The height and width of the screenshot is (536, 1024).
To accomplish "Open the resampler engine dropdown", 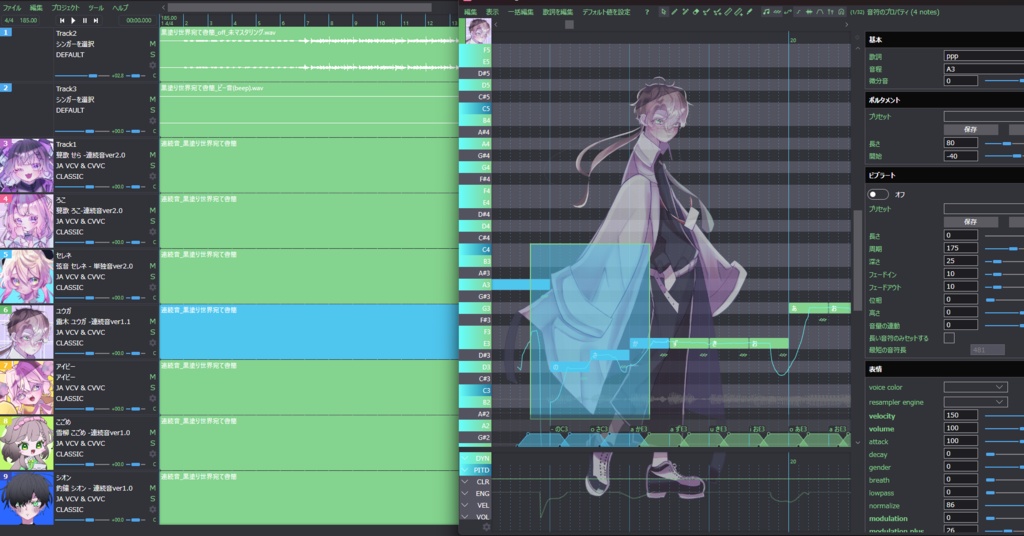I will click(974, 402).
